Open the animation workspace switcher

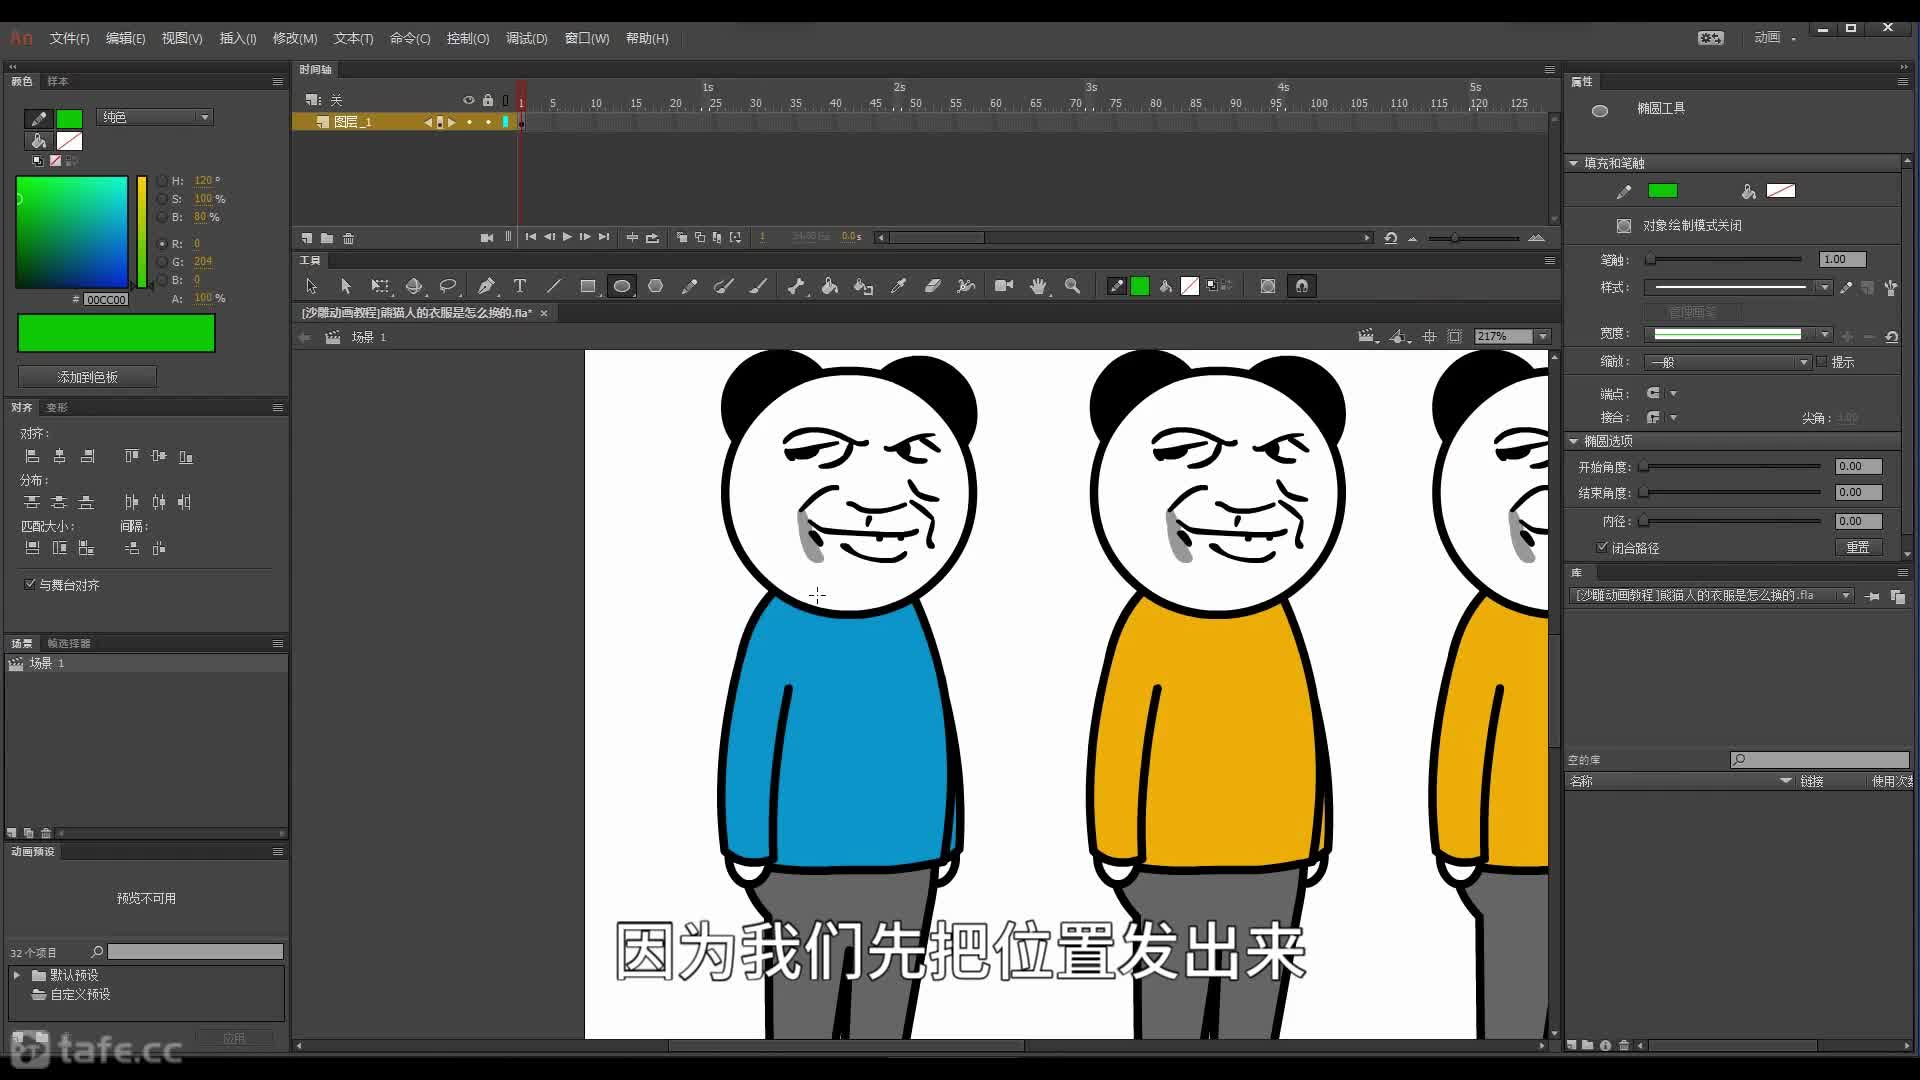(1775, 37)
